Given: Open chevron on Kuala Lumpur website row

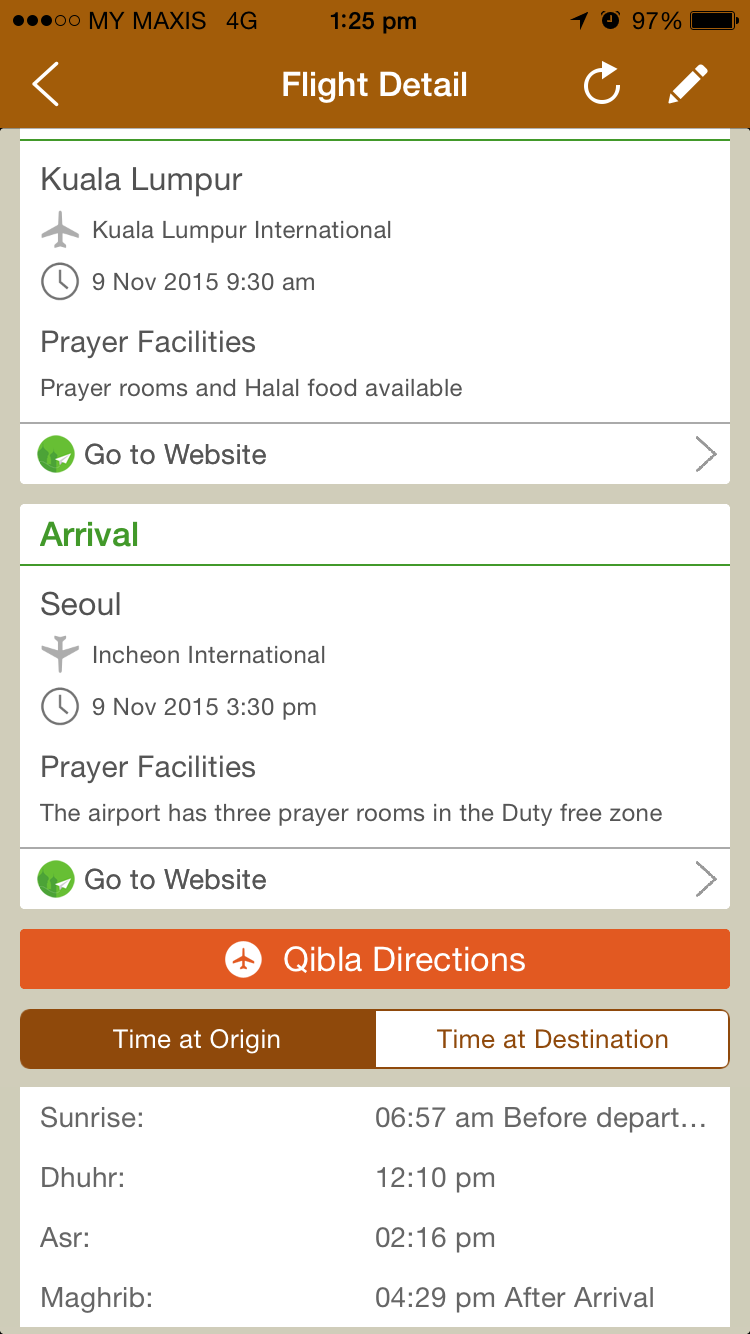Looking at the screenshot, I should pyautogui.click(x=706, y=455).
